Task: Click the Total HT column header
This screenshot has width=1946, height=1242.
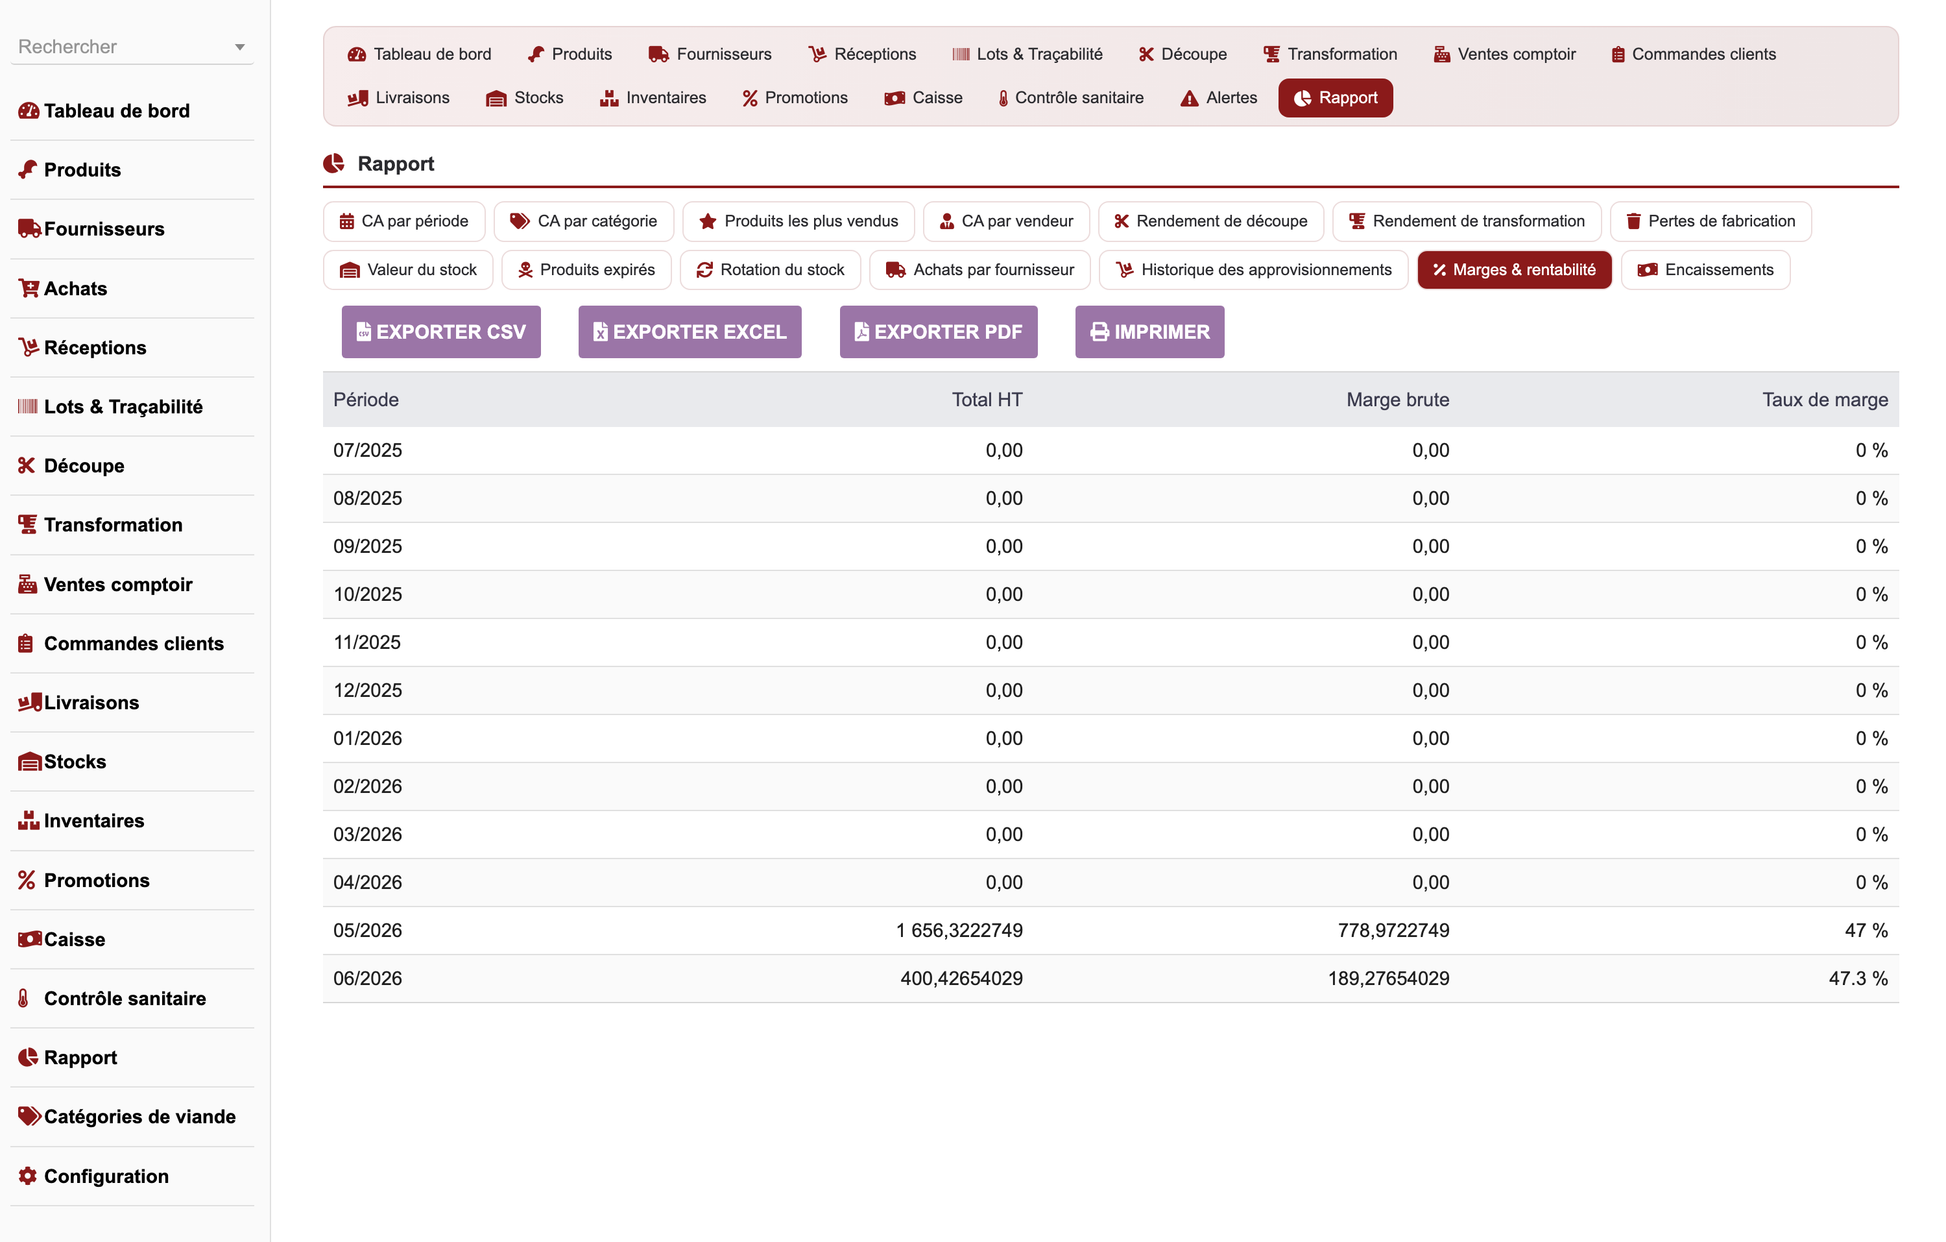Action: click(x=987, y=400)
